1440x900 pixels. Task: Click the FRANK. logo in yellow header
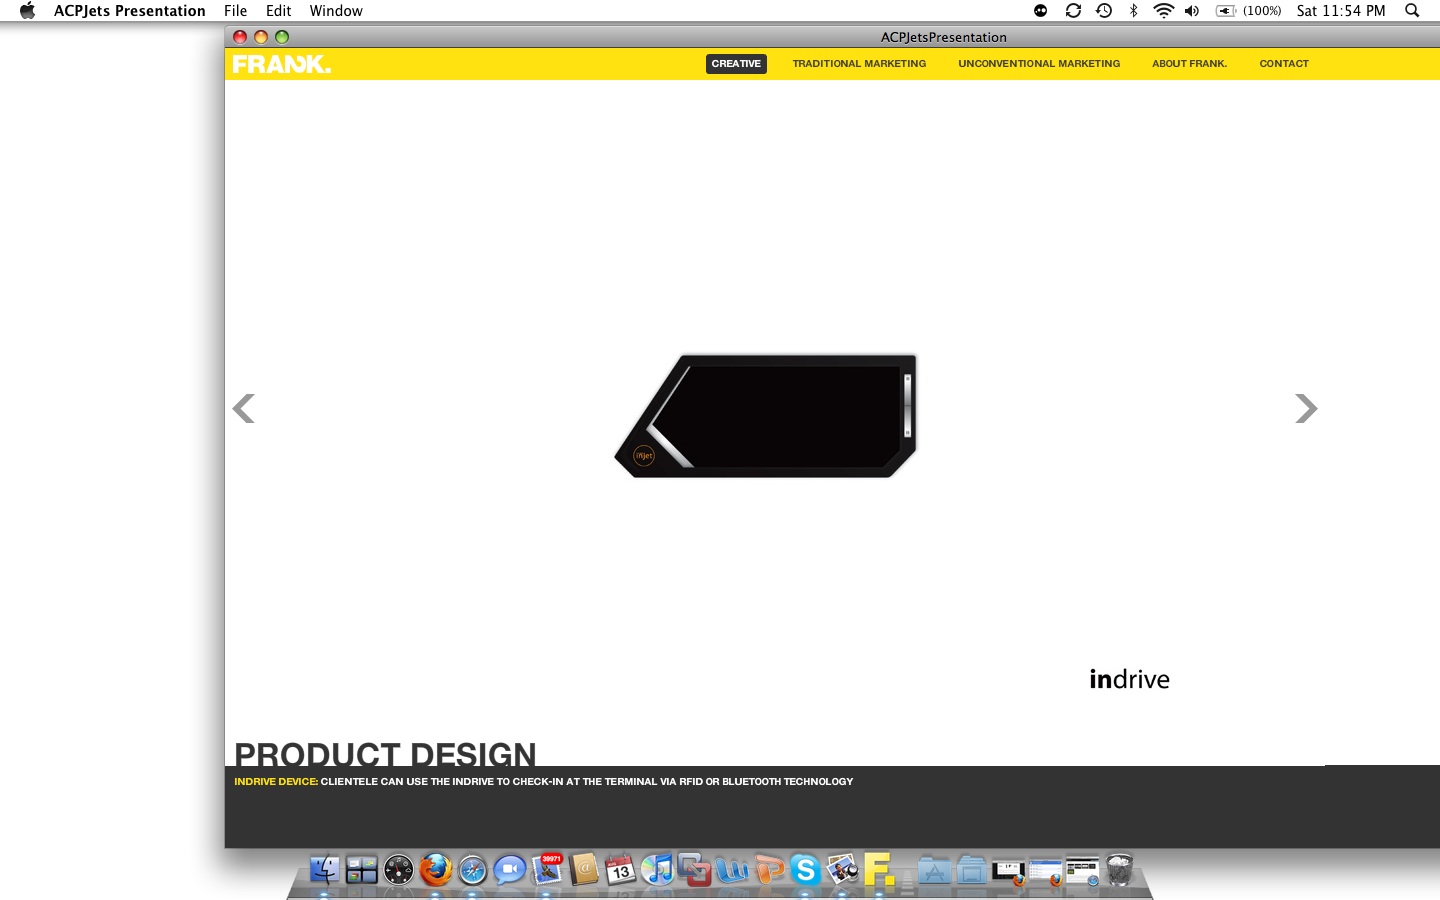tap(281, 64)
